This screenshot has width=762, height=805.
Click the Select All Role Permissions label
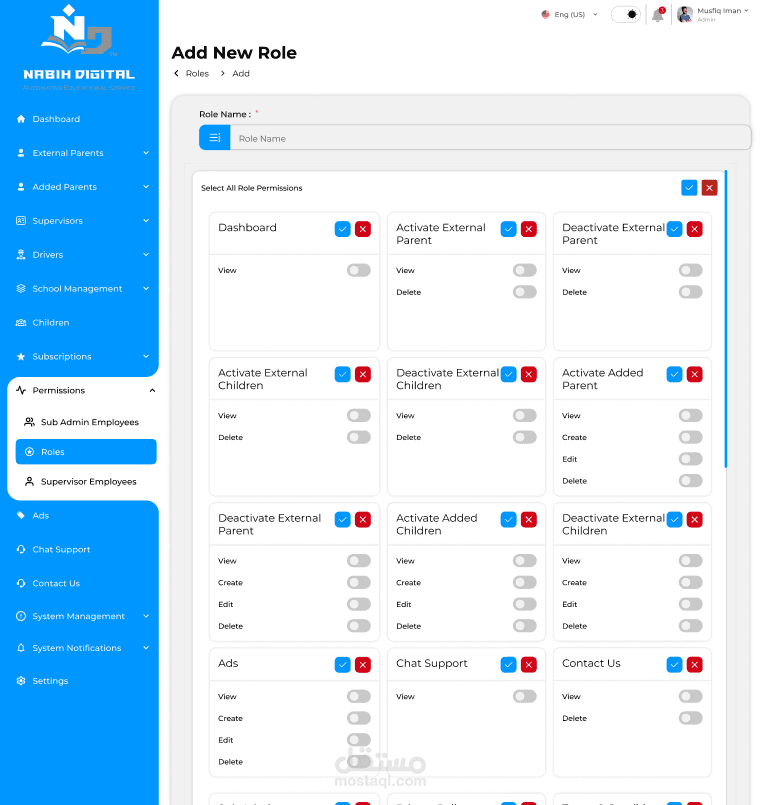pyautogui.click(x=252, y=188)
